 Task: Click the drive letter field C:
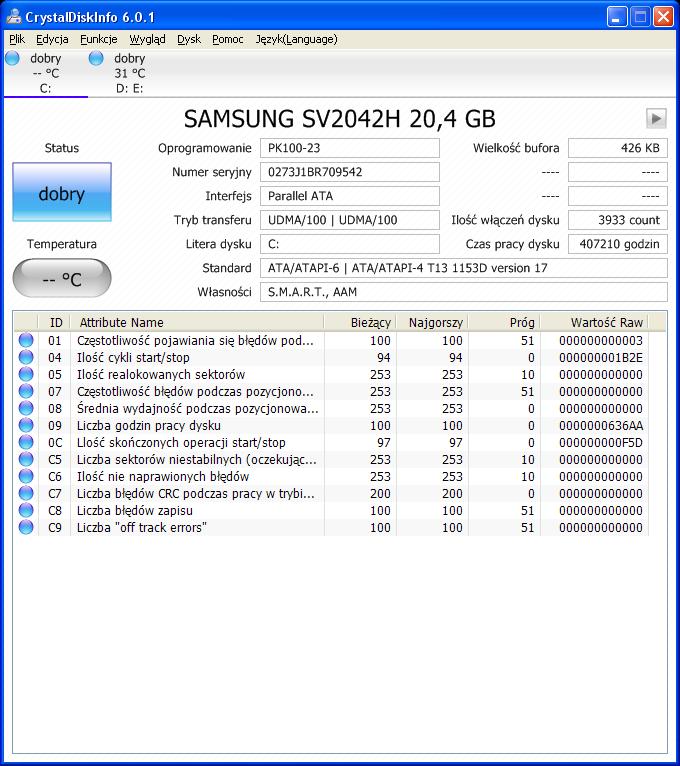click(x=350, y=244)
